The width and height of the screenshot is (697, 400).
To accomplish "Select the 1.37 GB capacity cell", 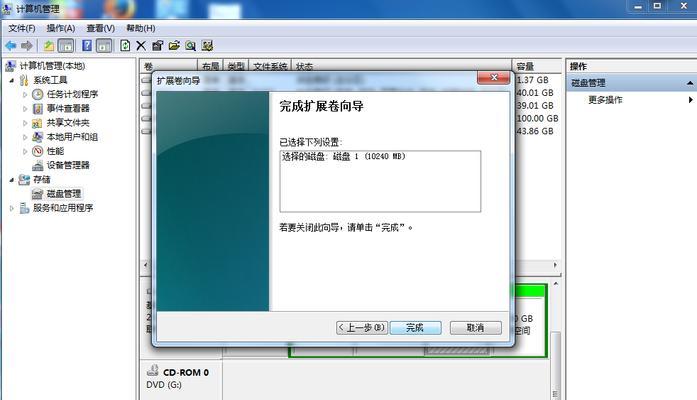I will click(x=533, y=80).
